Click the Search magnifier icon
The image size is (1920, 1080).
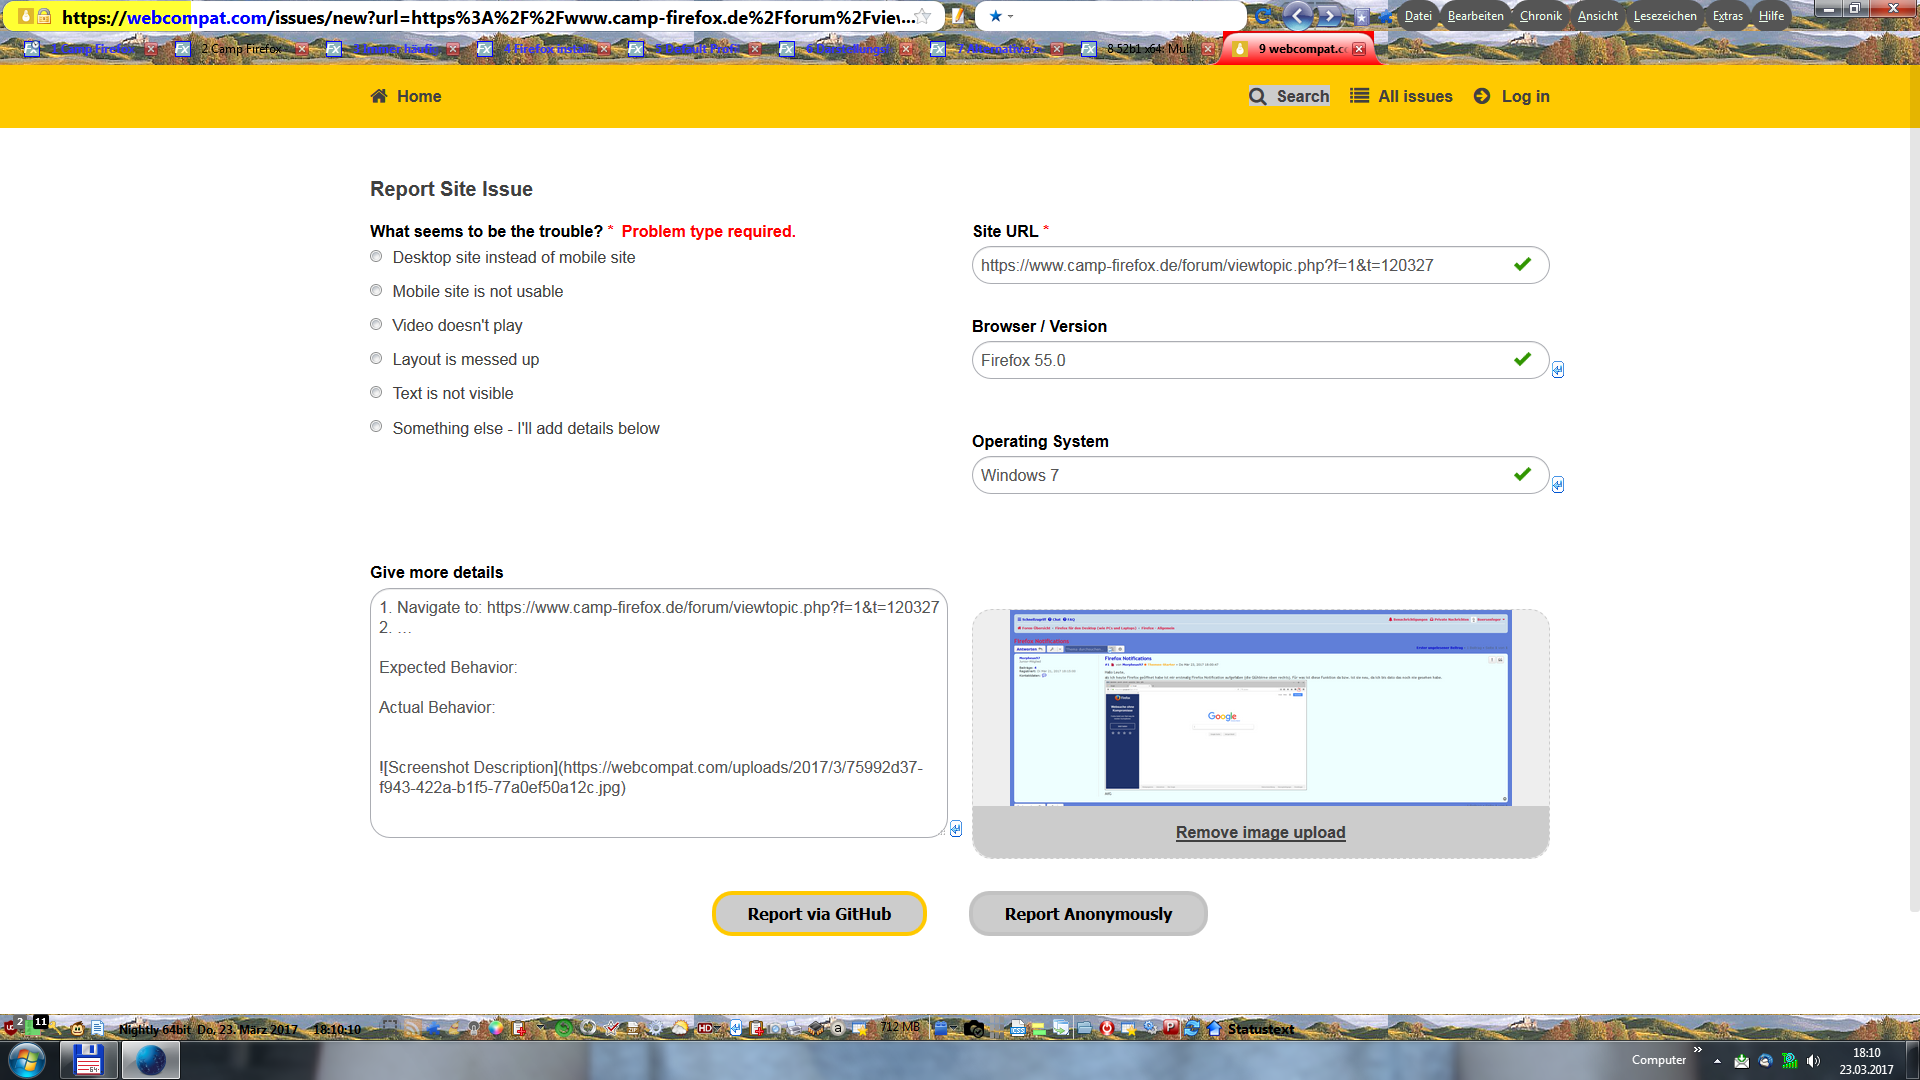coord(1258,96)
